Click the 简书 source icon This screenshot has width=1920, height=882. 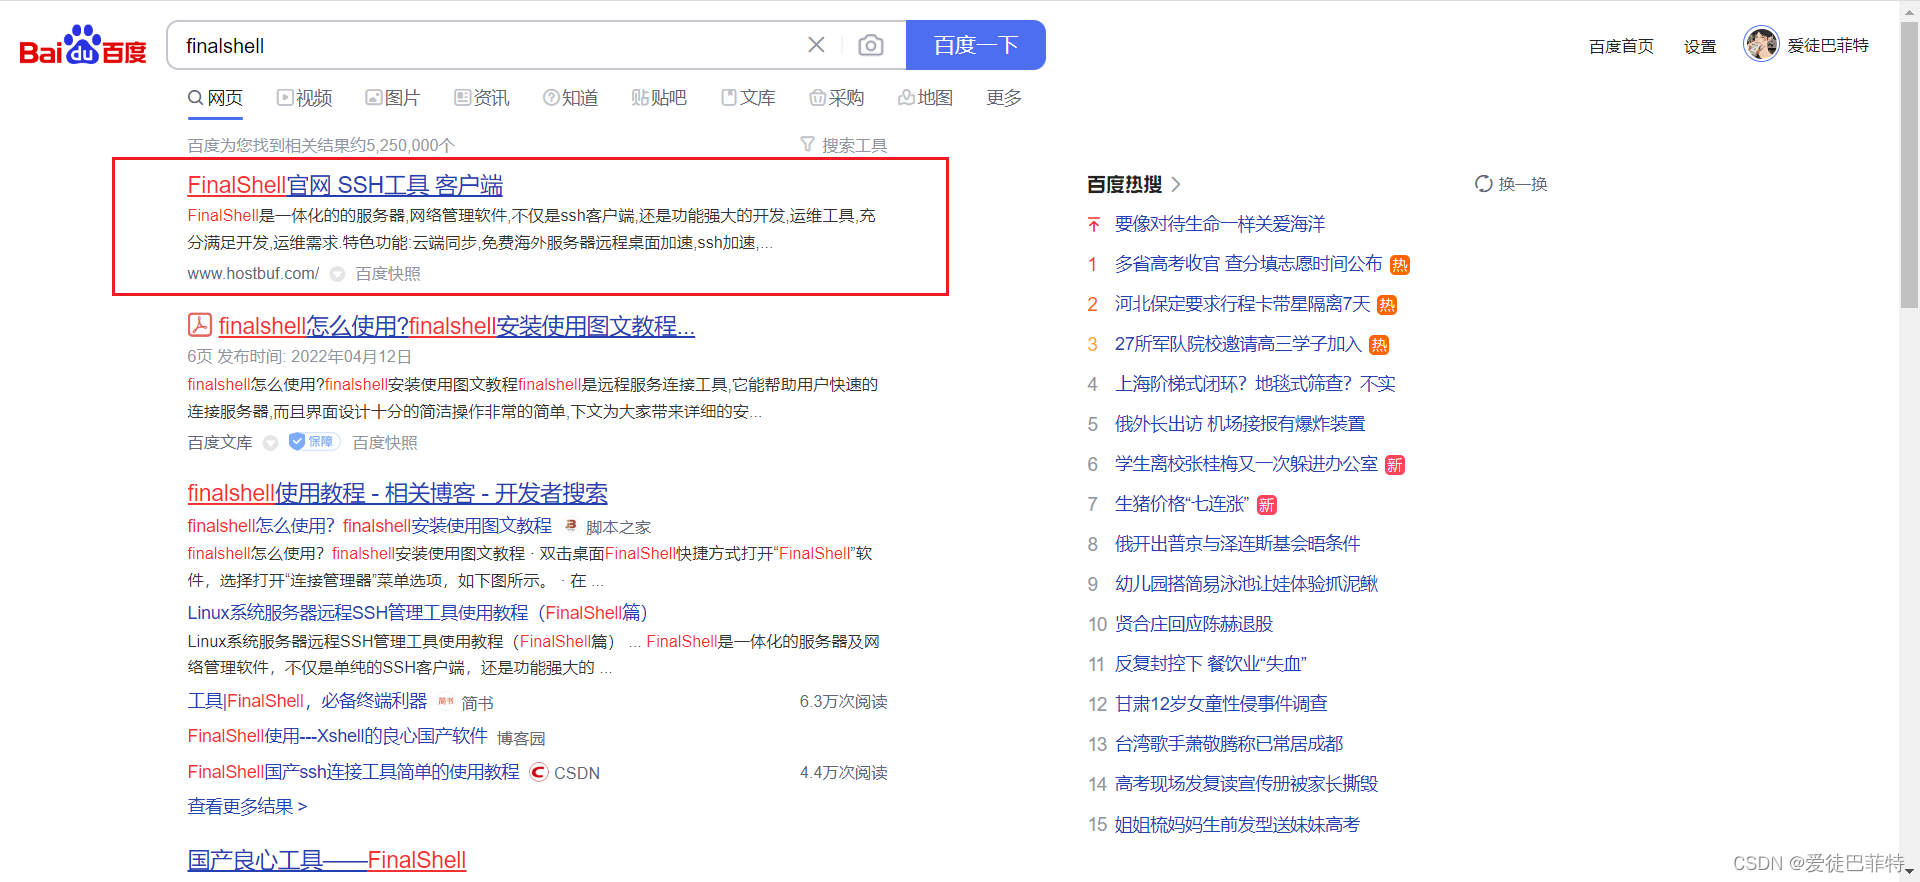(446, 701)
